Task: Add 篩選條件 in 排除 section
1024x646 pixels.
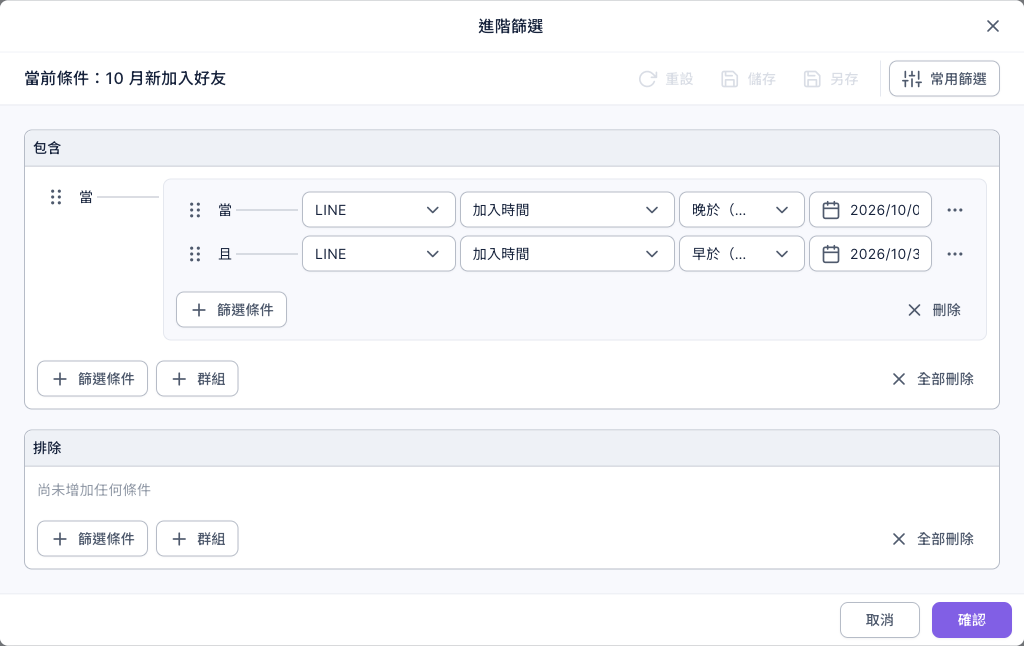Action: click(92, 539)
